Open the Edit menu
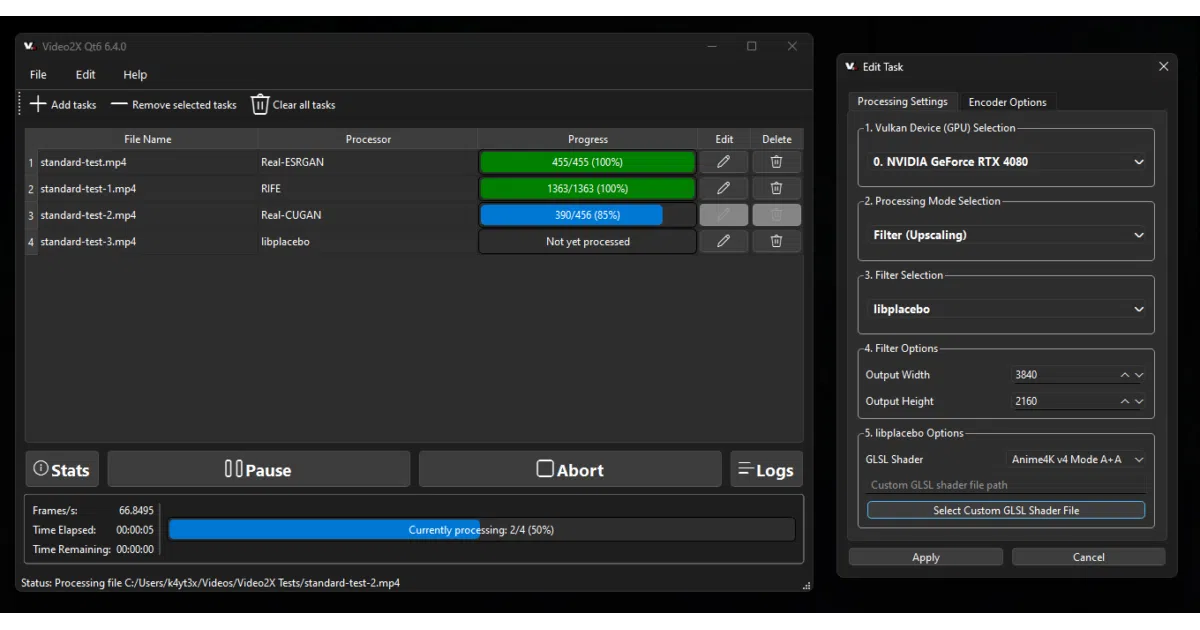1200x630 pixels. pos(86,75)
